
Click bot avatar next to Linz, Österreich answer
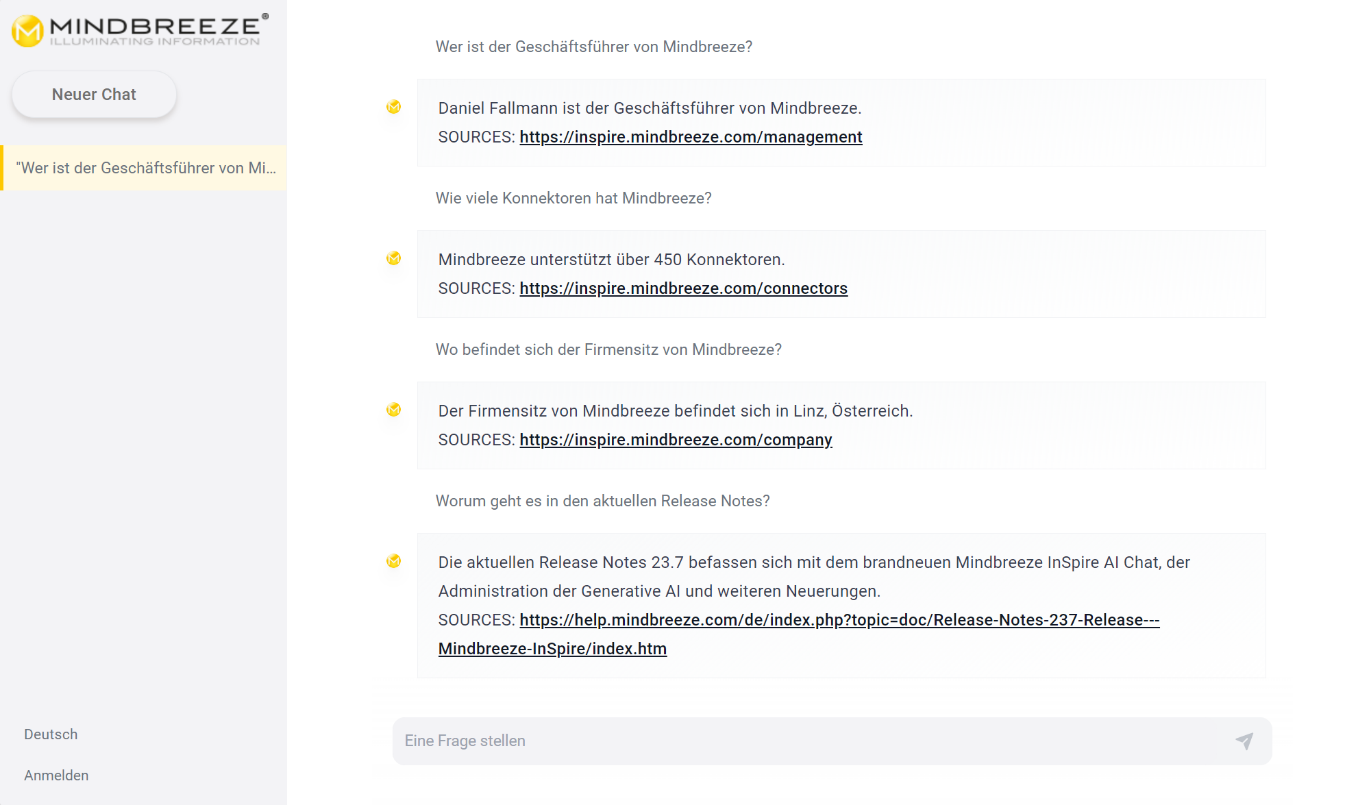pos(394,409)
